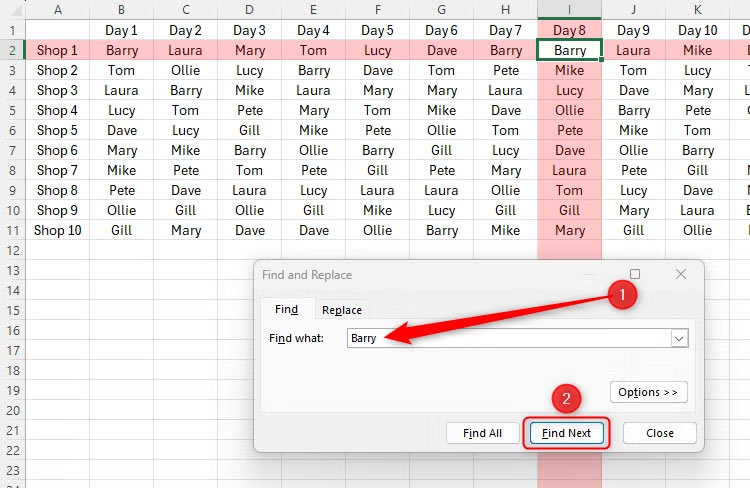Click the Day 8 header cell
Image resolution: width=750 pixels, height=488 pixels.
click(x=570, y=30)
